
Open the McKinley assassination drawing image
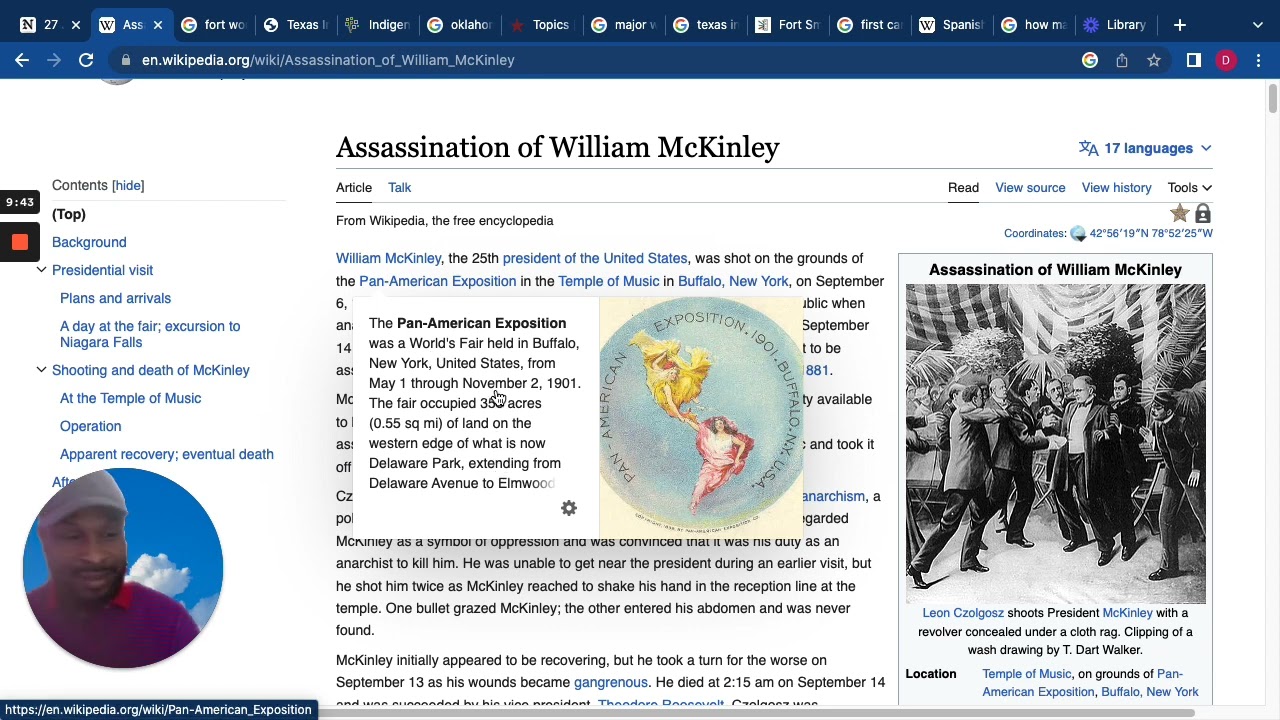point(1055,444)
